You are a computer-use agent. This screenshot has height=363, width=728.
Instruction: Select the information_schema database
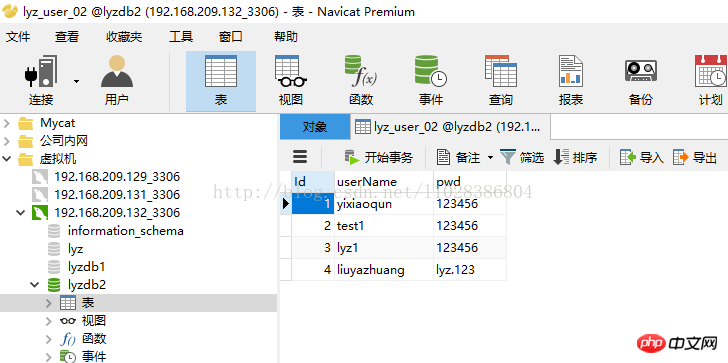(x=125, y=231)
